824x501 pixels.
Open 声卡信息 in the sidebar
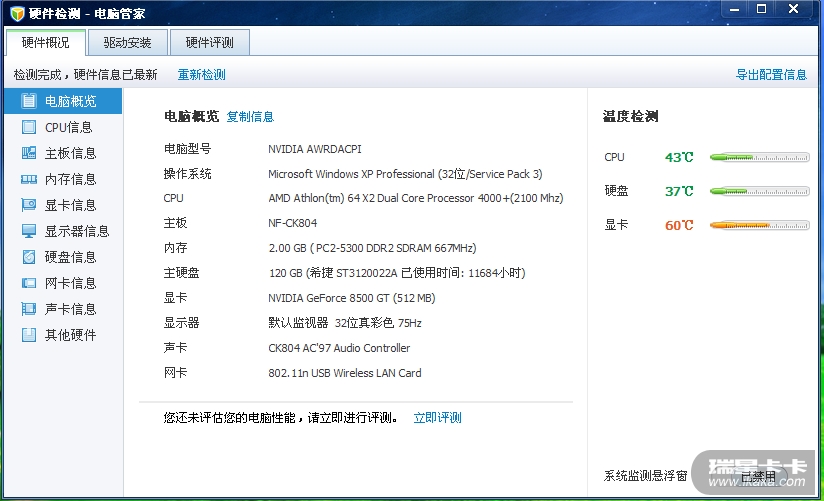pyautogui.click(x=63, y=309)
